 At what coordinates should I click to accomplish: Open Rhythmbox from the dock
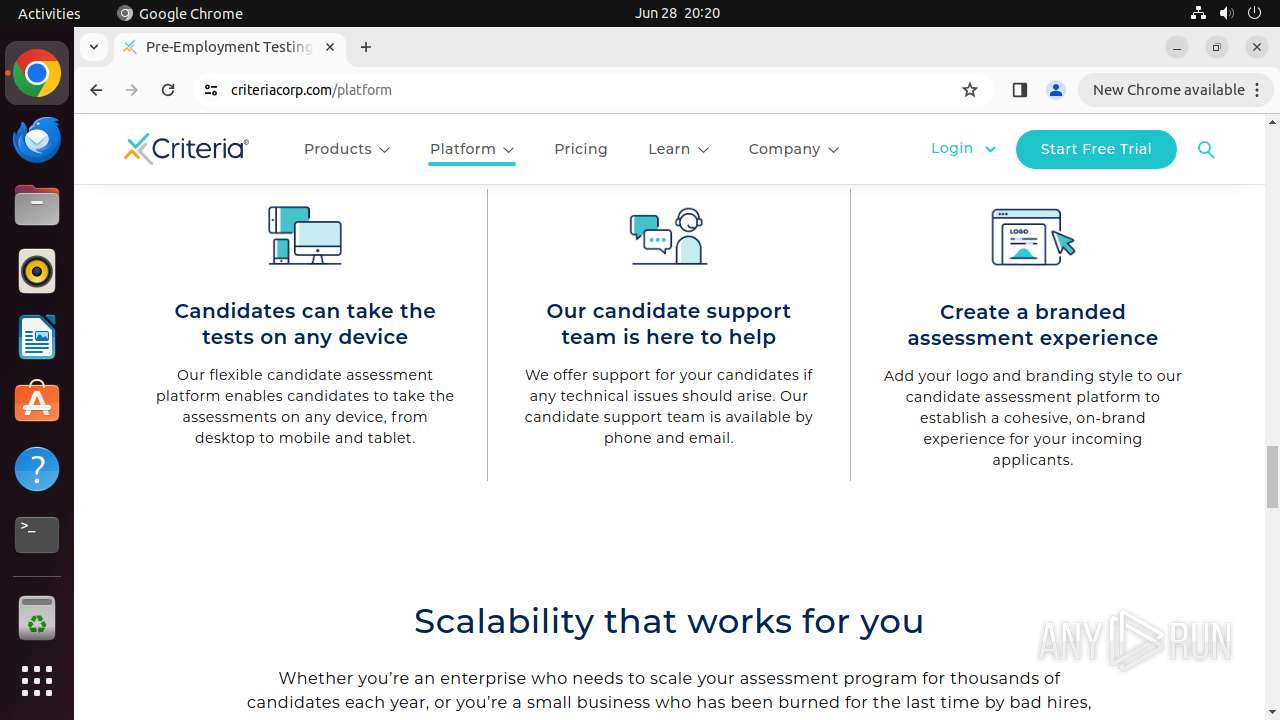37,271
